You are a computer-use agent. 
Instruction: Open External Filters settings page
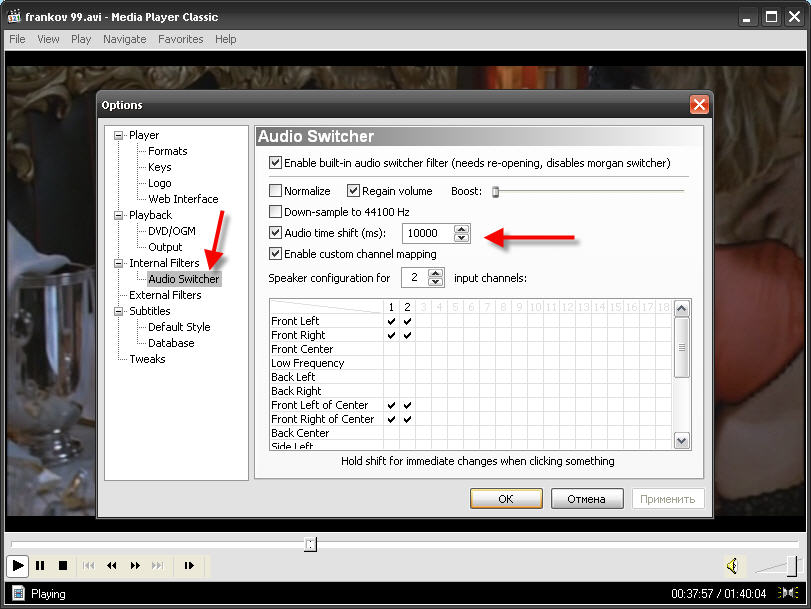click(165, 295)
